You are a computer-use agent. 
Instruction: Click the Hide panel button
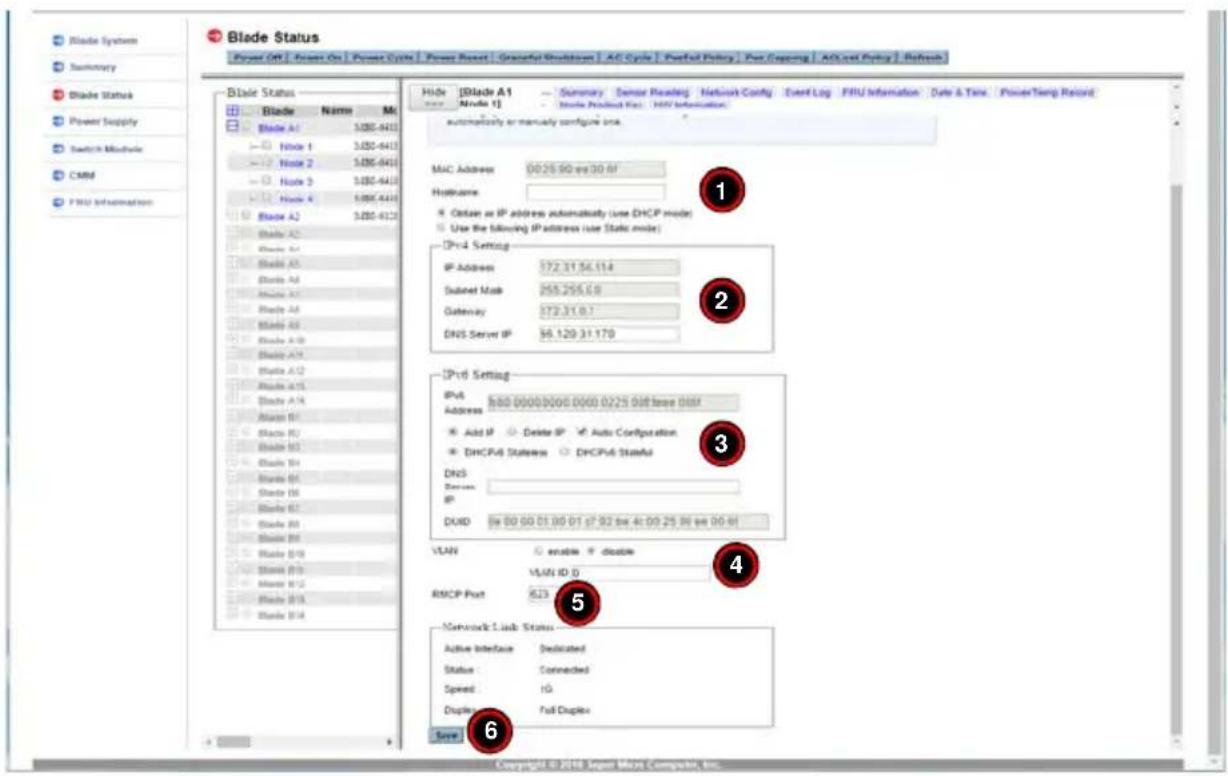tap(432, 97)
